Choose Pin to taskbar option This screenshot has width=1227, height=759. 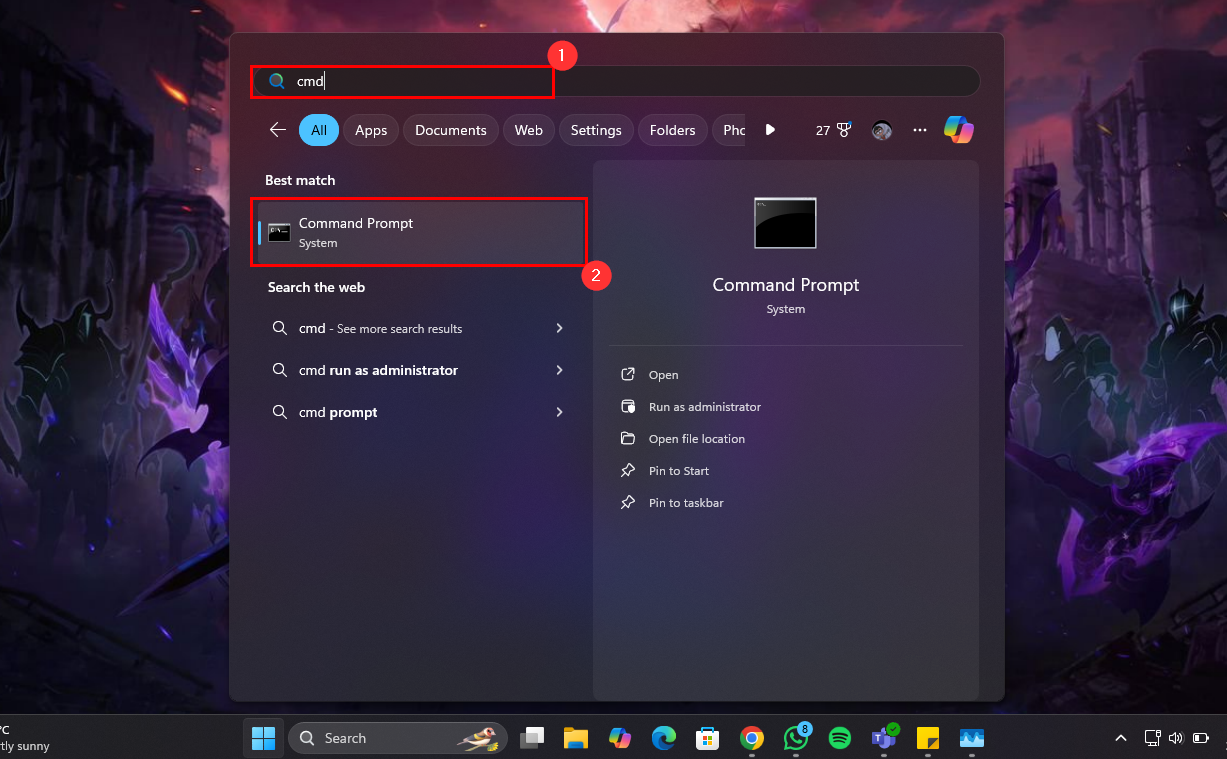671,503
